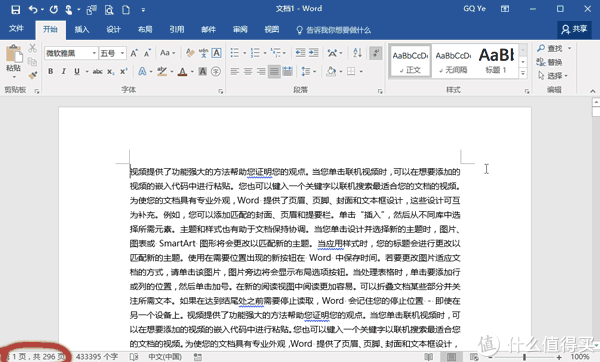This screenshot has height=362, width=600.
Task: Switch to Print Layout view in status bar
Action: (x=452, y=357)
